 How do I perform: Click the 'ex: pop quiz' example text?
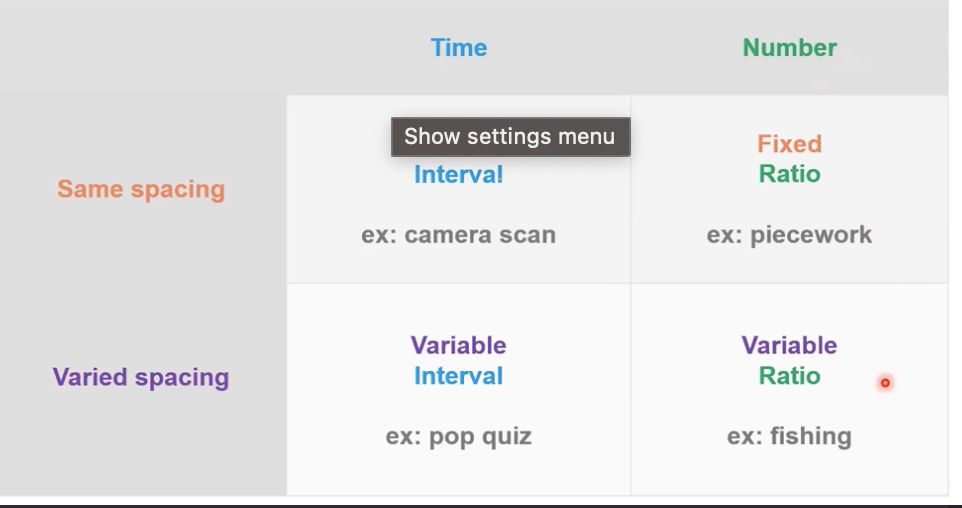coord(458,437)
